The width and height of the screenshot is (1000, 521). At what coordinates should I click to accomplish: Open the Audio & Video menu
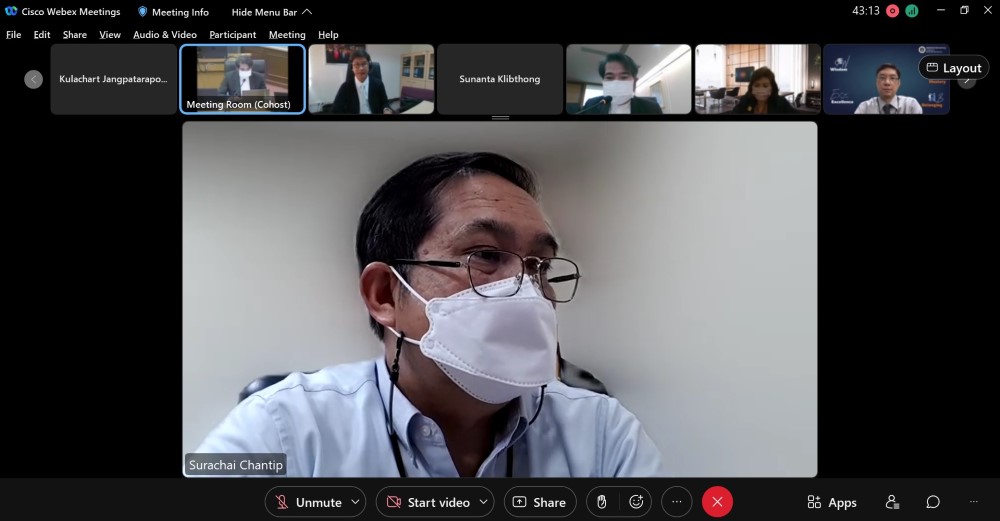tap(165, 35)
